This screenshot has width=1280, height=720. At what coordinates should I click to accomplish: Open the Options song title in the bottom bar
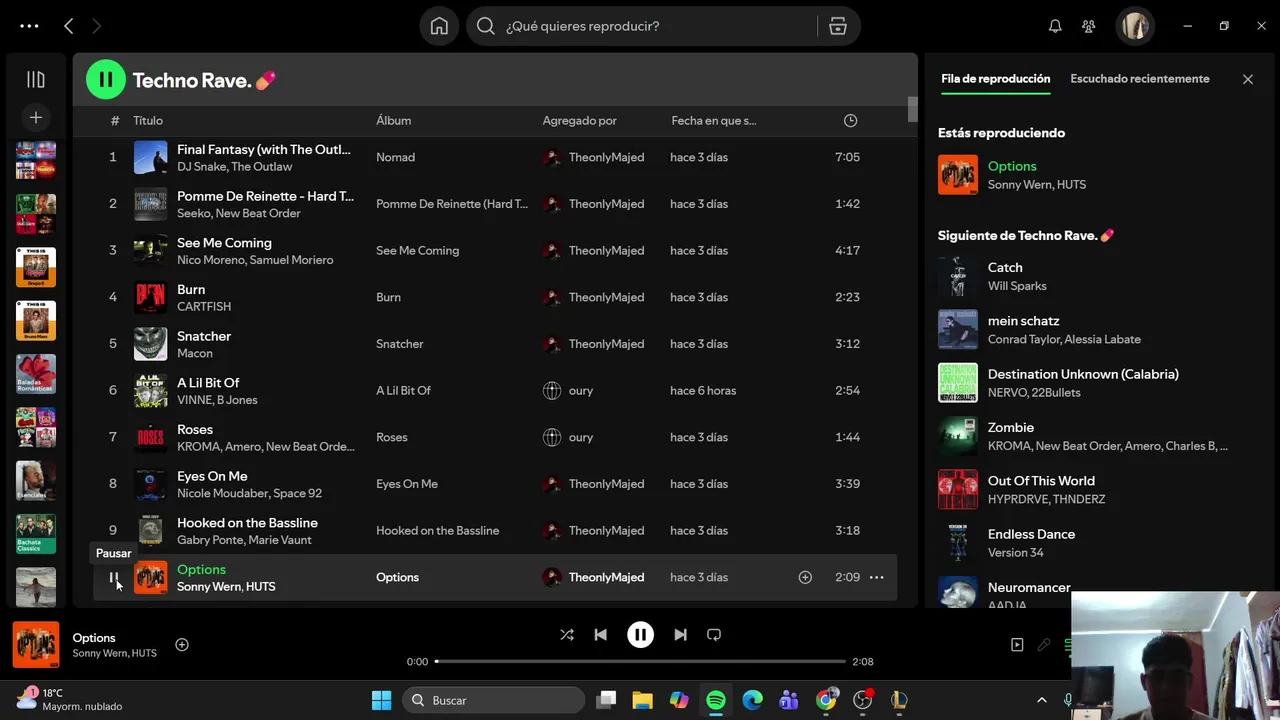coord(94,638)
